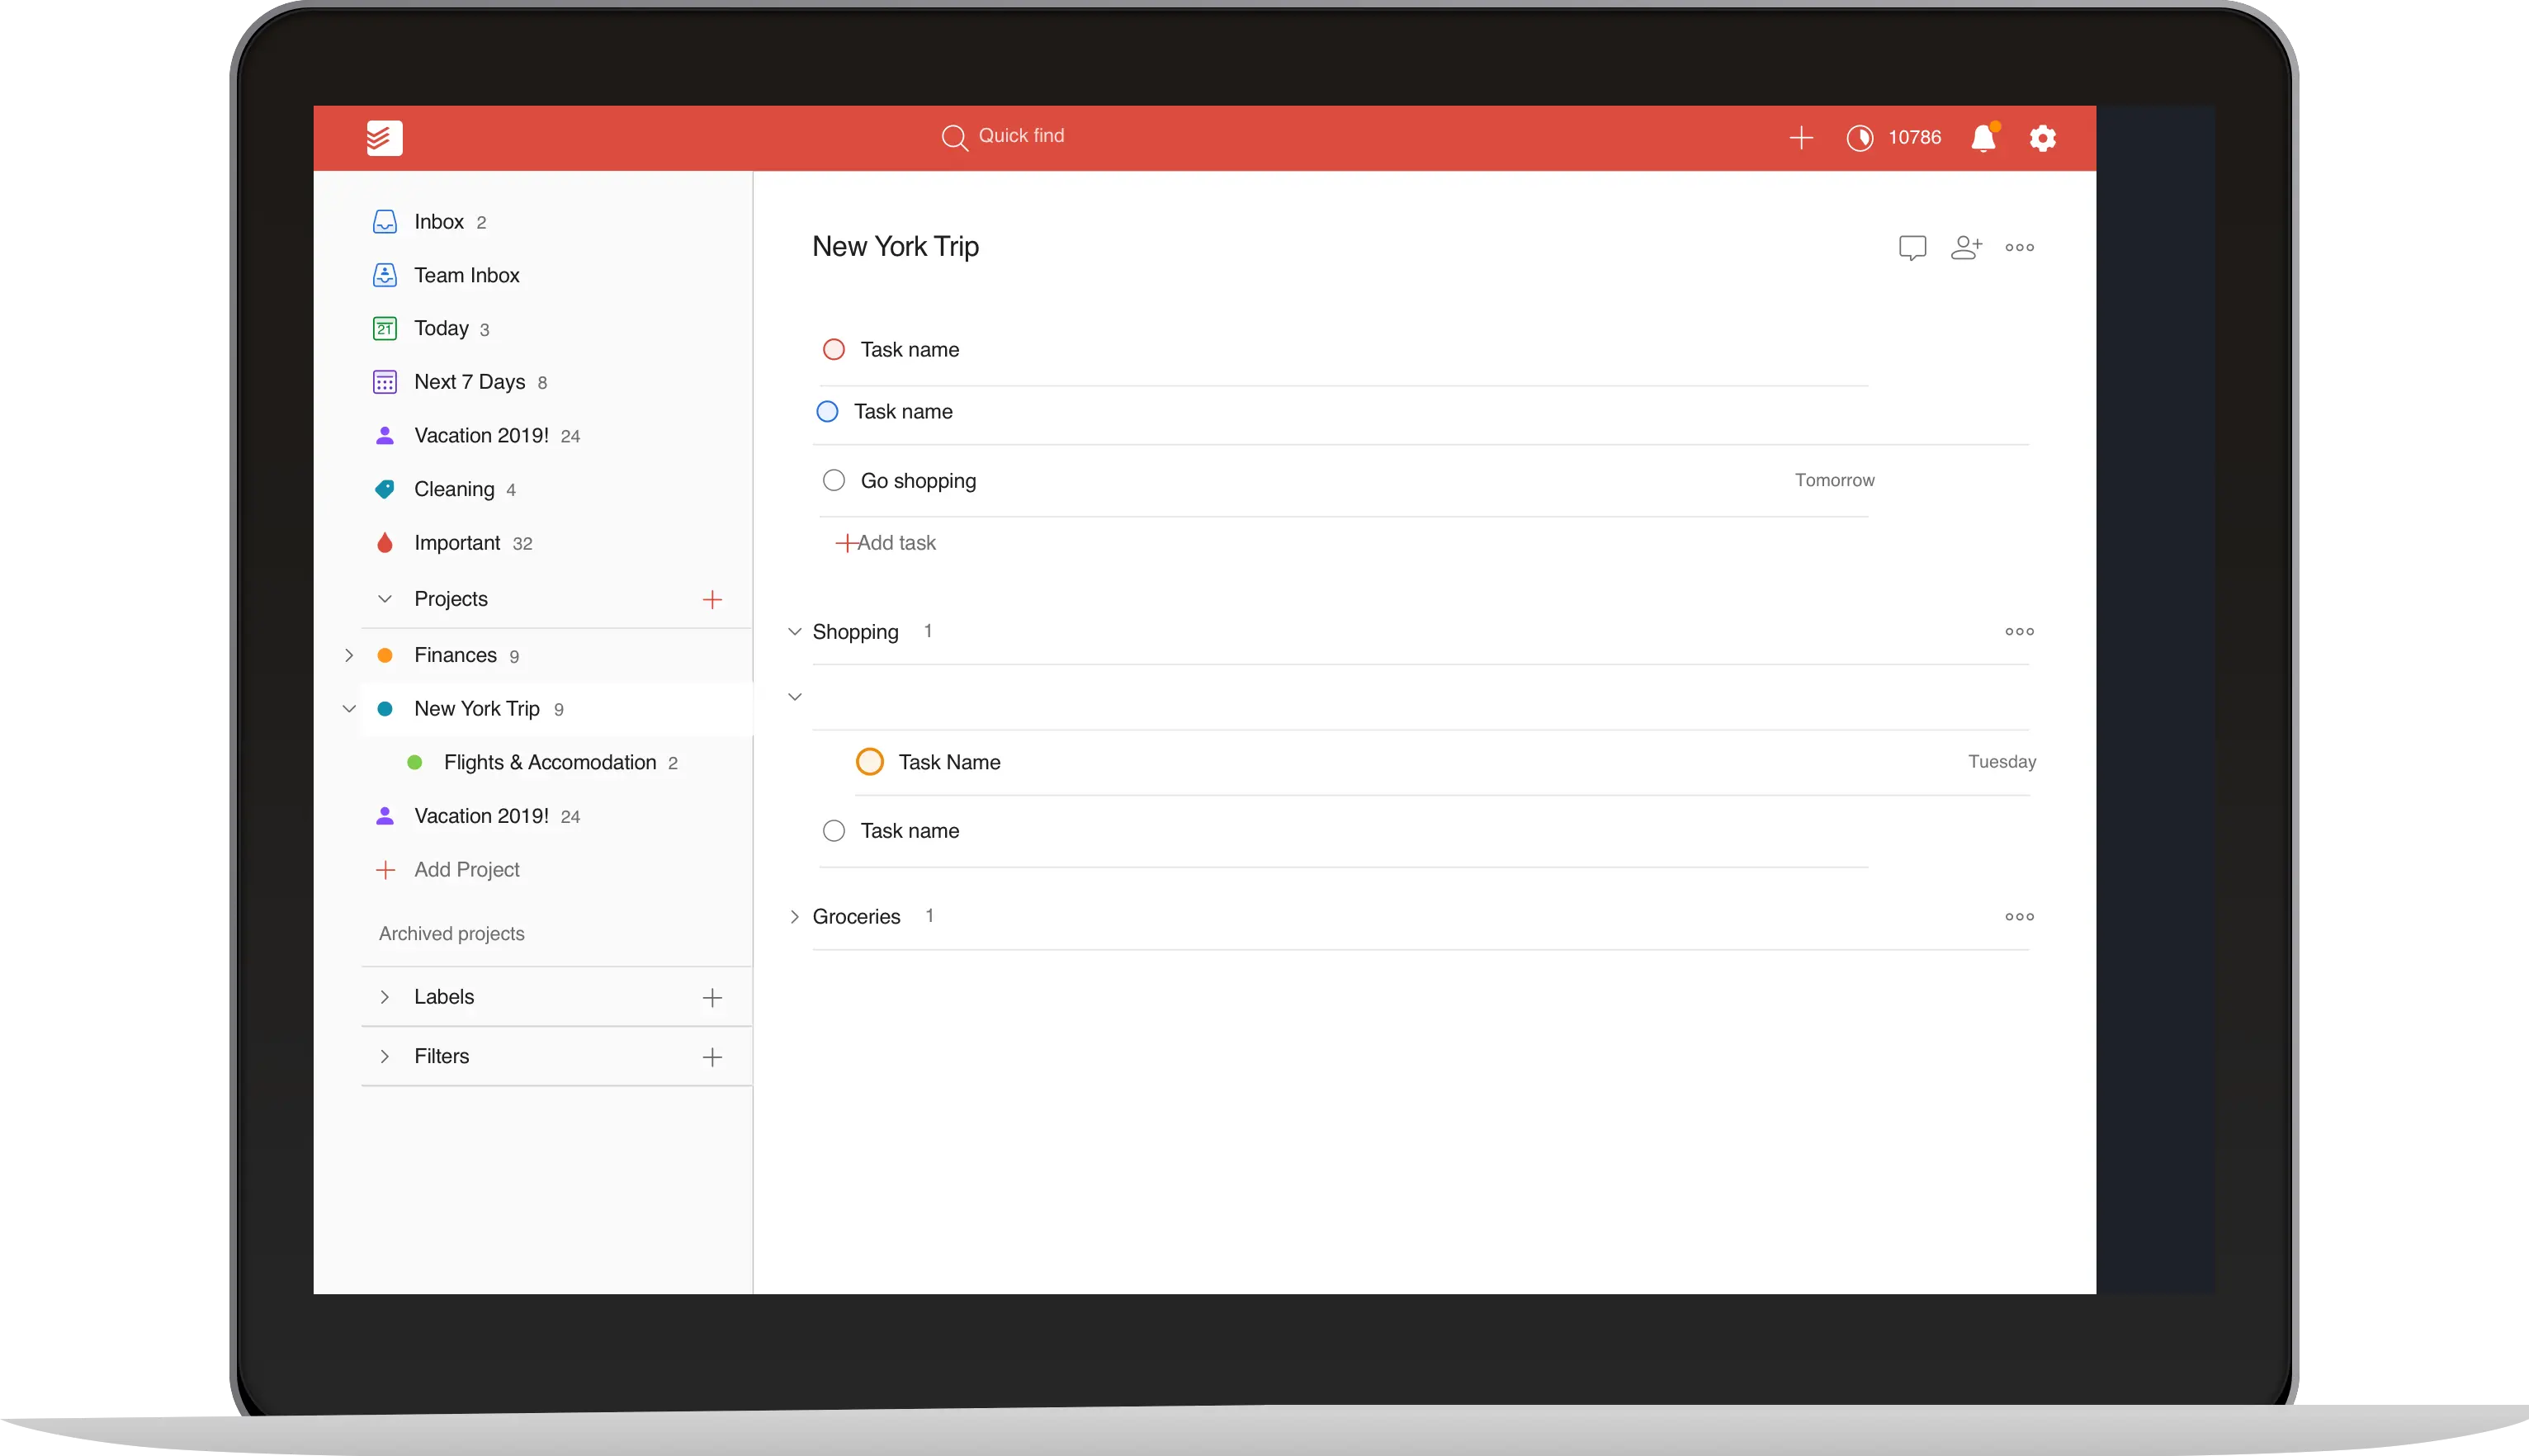
Task: Check off the red-circled Task name
Action: [833, 349]
